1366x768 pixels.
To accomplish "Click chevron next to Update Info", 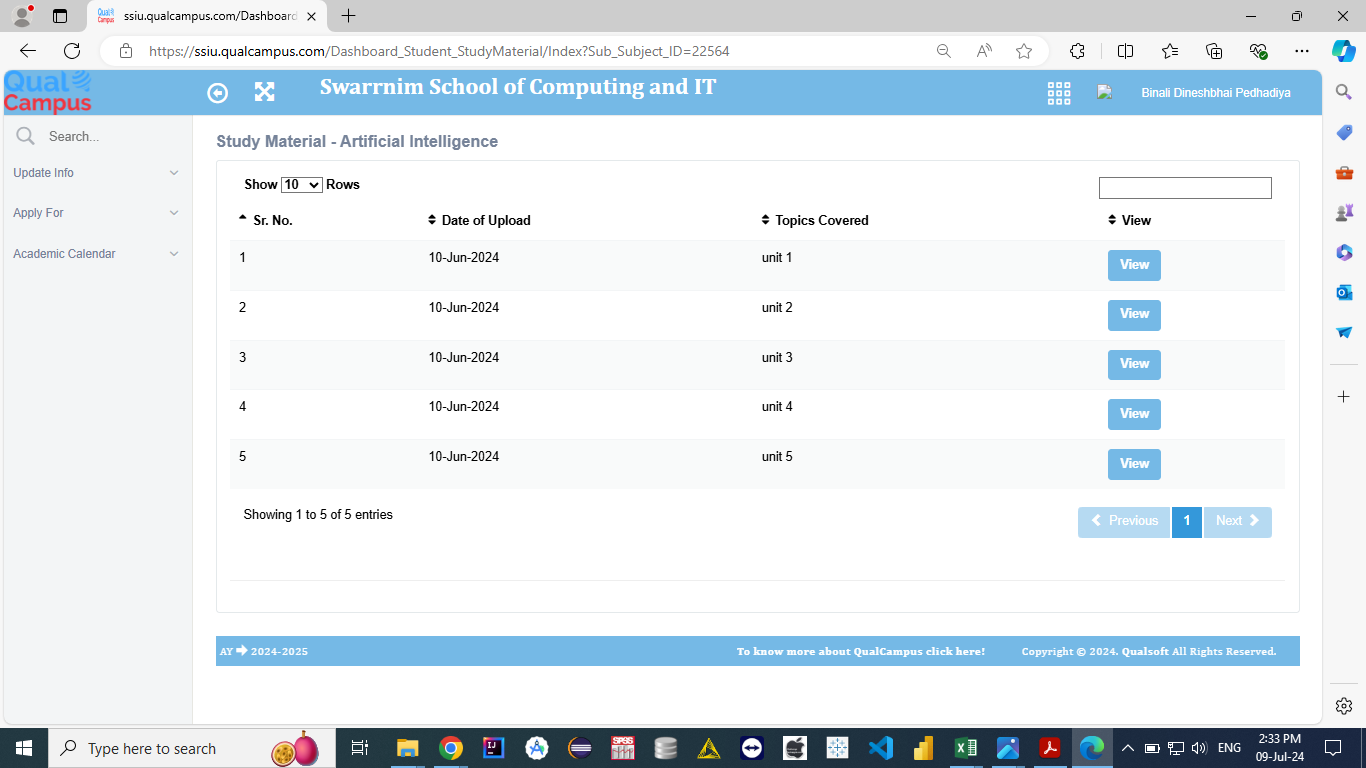I will click(x=174, y=173).
